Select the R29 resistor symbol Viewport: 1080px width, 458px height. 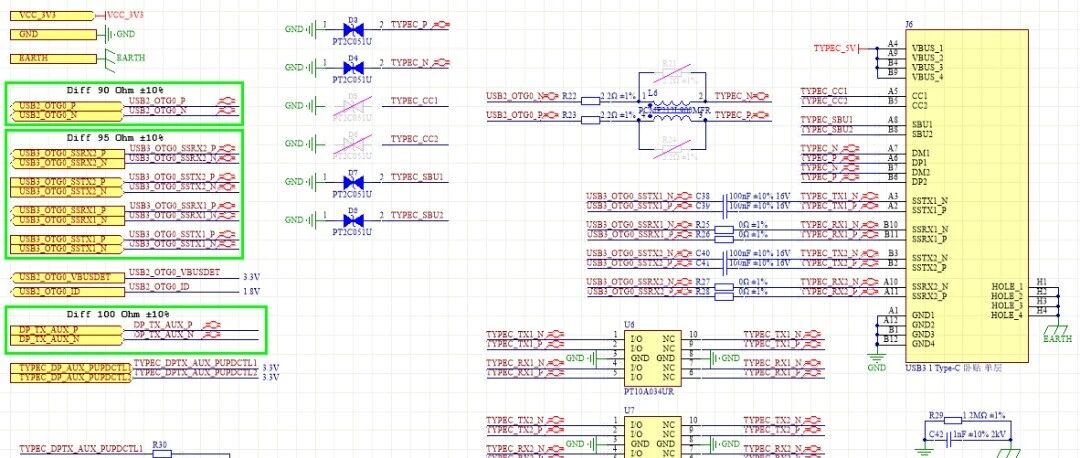click(953, 420)
